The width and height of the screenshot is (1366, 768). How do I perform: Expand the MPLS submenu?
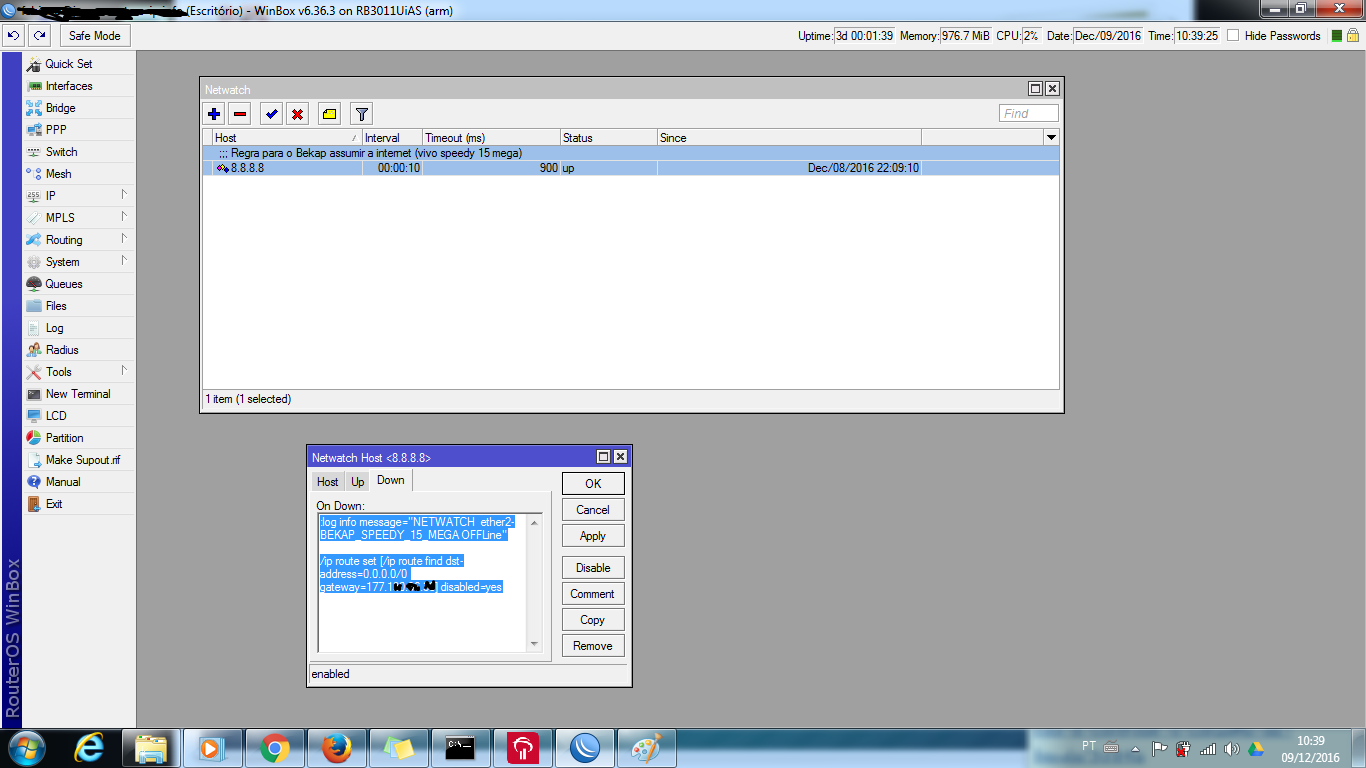tap(78, 218)
